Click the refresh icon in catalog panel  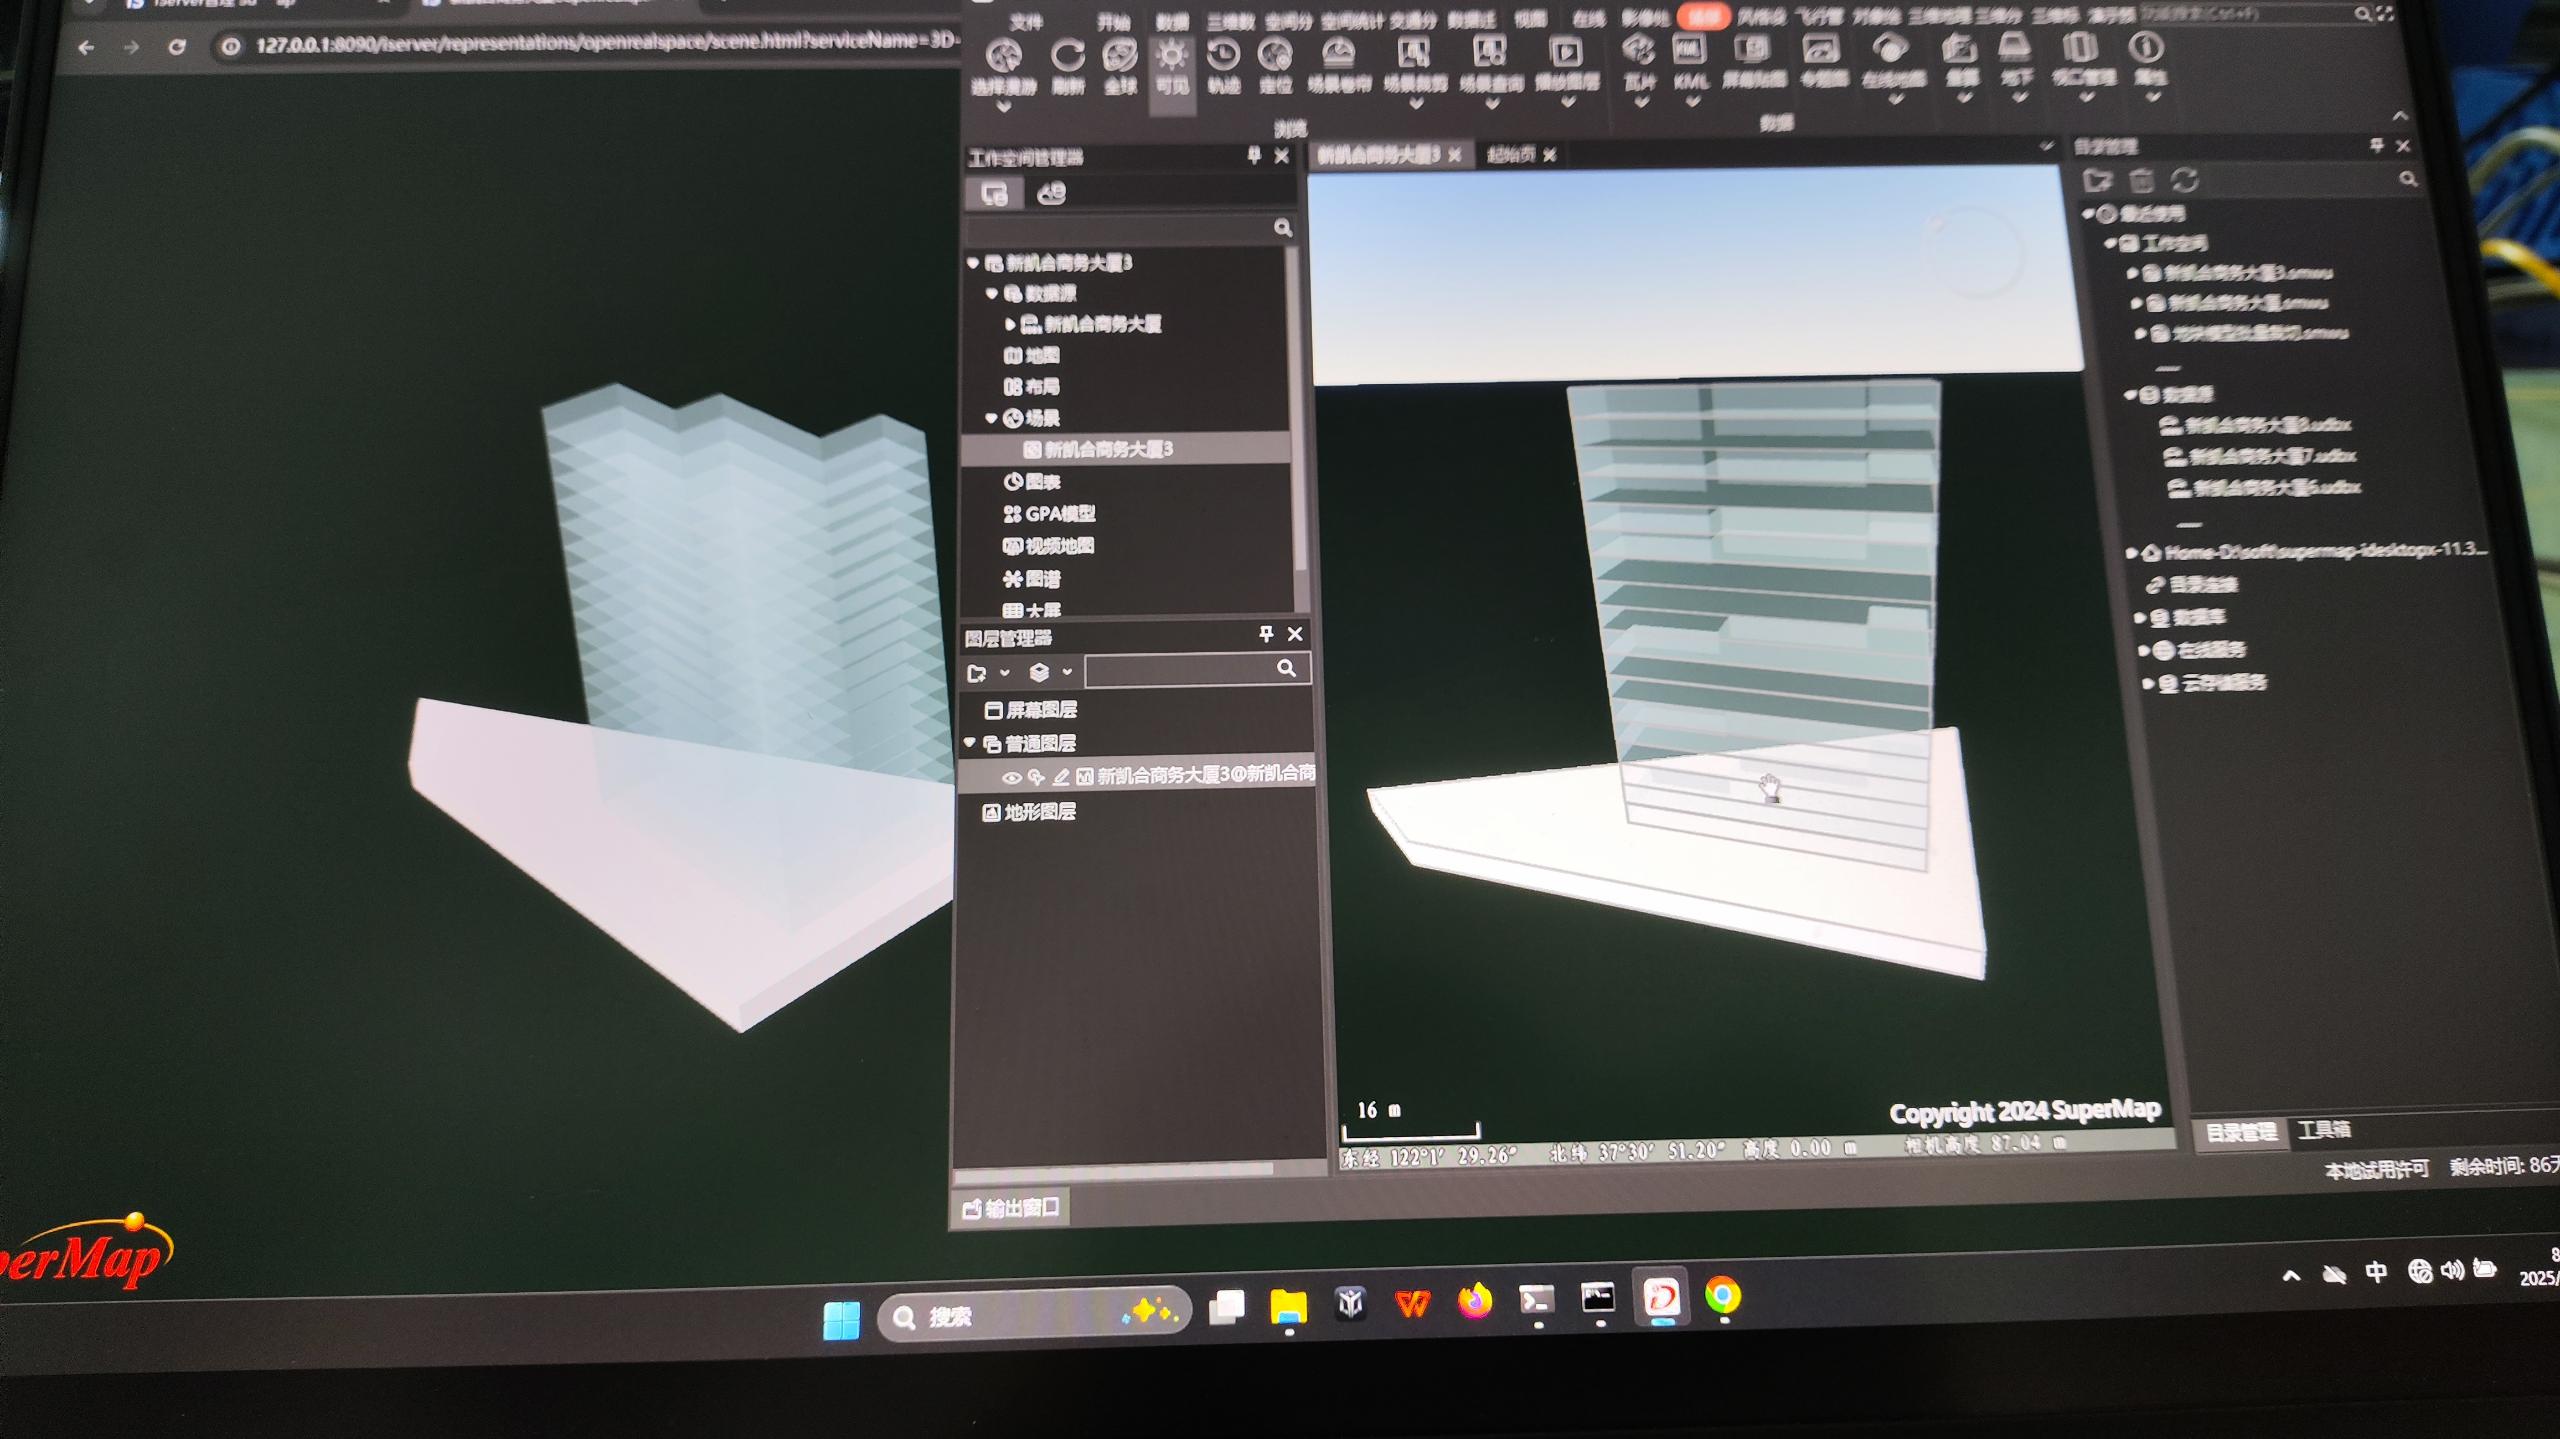(2185, 181)
